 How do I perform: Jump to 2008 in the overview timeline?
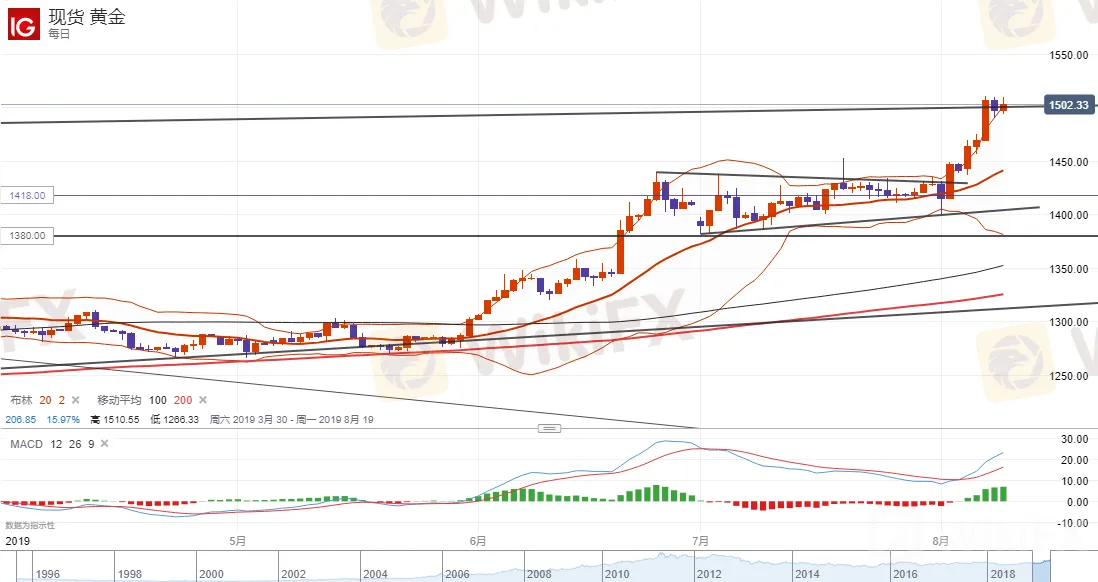(539, 574)
